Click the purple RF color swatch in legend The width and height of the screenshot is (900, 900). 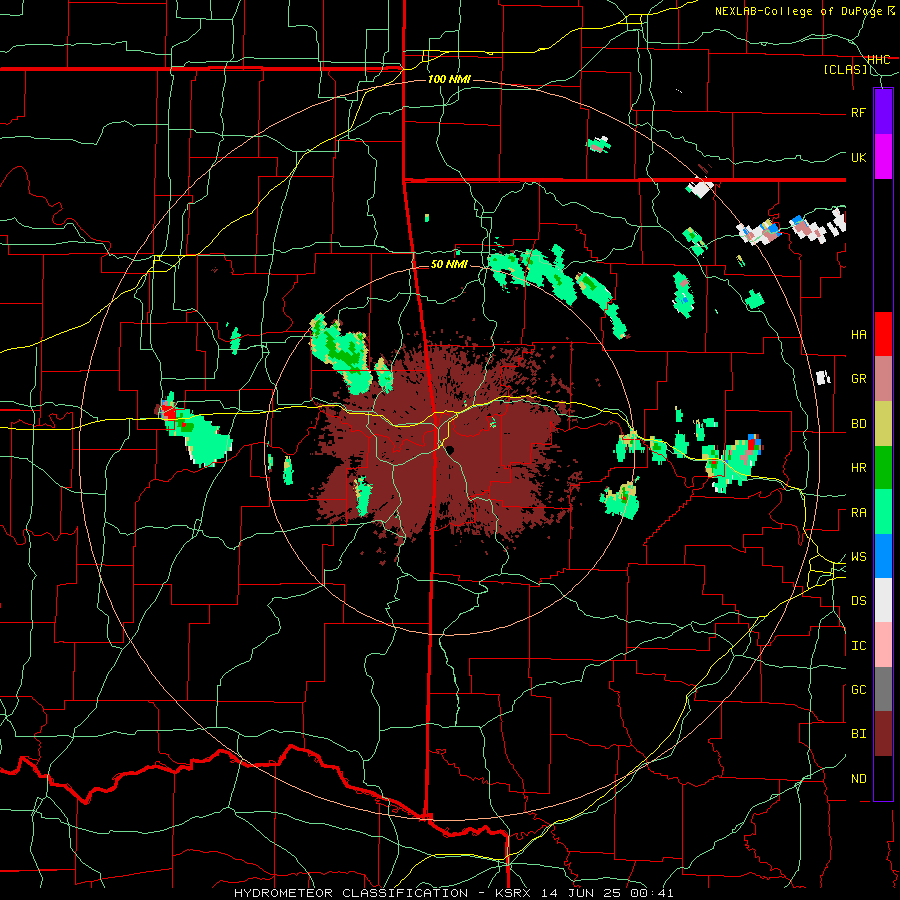coord(883,112)
